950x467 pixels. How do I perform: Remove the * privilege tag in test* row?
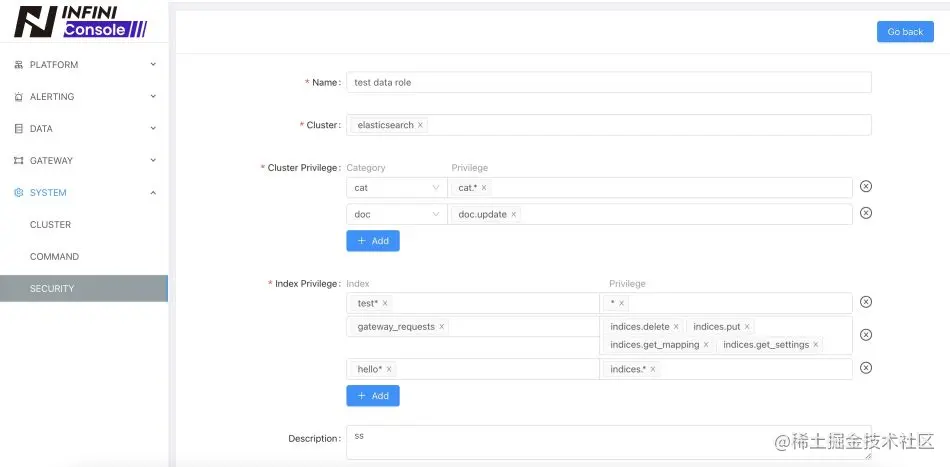click(621, 303)
